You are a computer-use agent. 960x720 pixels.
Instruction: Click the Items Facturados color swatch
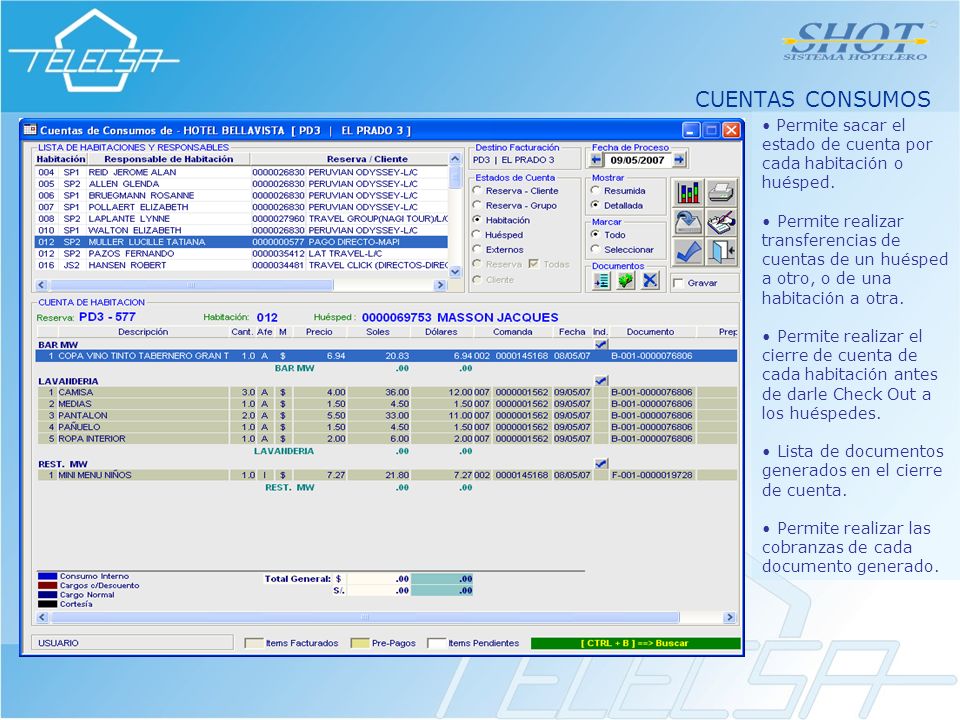[253, 643]
